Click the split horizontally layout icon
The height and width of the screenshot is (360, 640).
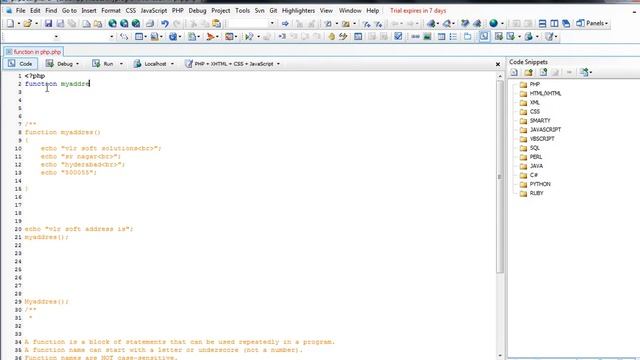[x=542, y=24]
